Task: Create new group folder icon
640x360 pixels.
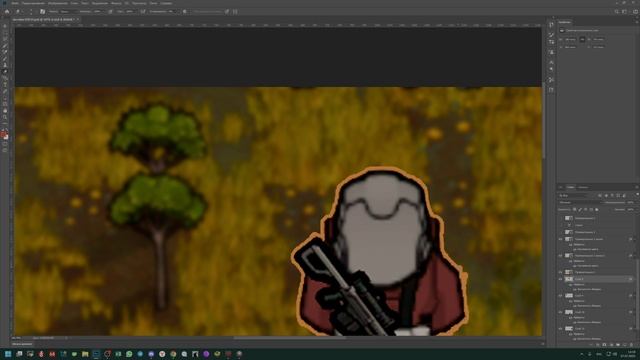Action: click(618, 344)
